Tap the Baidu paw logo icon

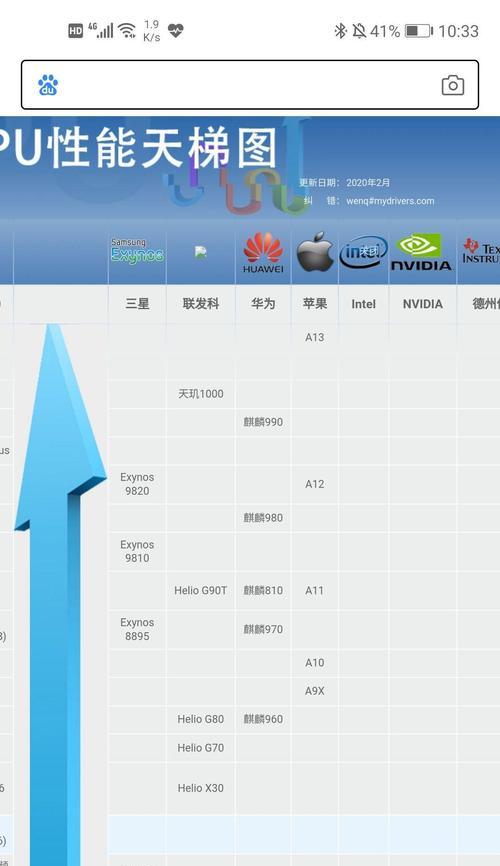click(48, 85)
